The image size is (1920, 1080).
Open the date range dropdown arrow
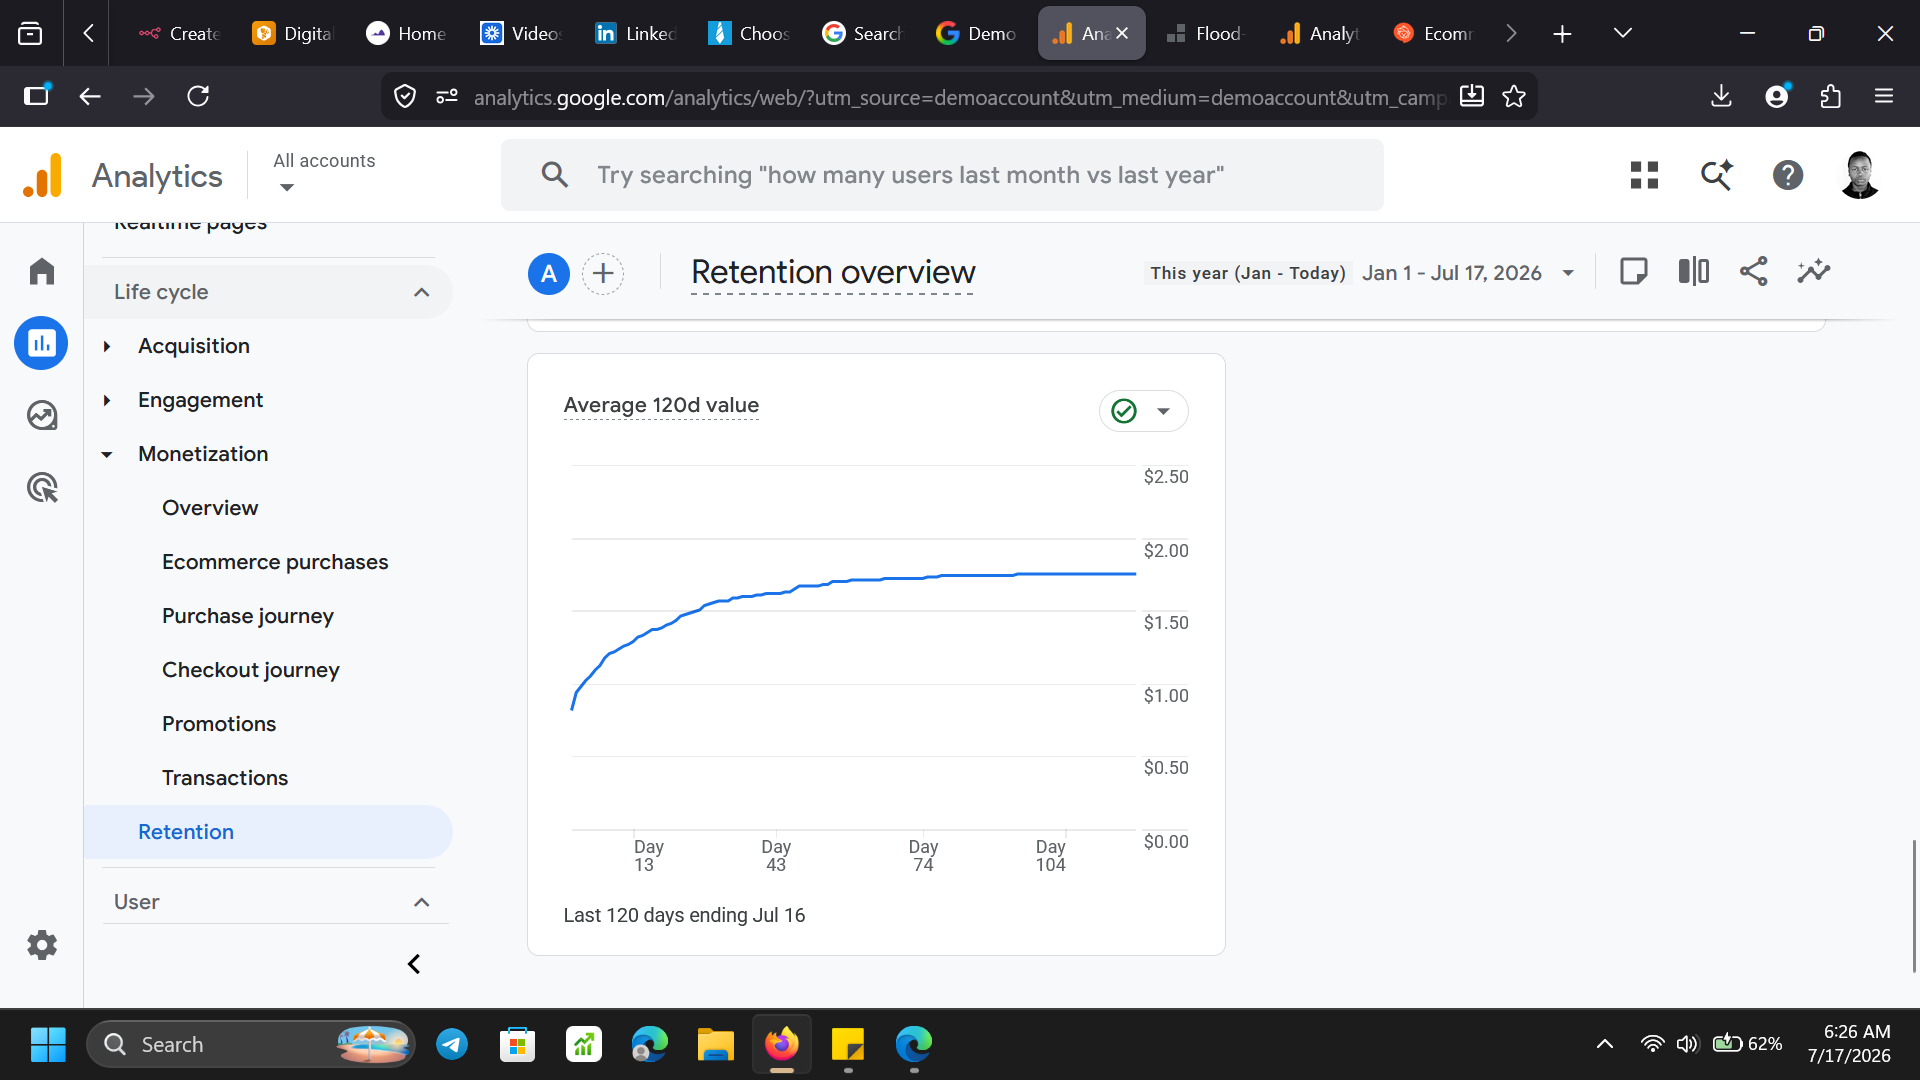pos(1568,273)
